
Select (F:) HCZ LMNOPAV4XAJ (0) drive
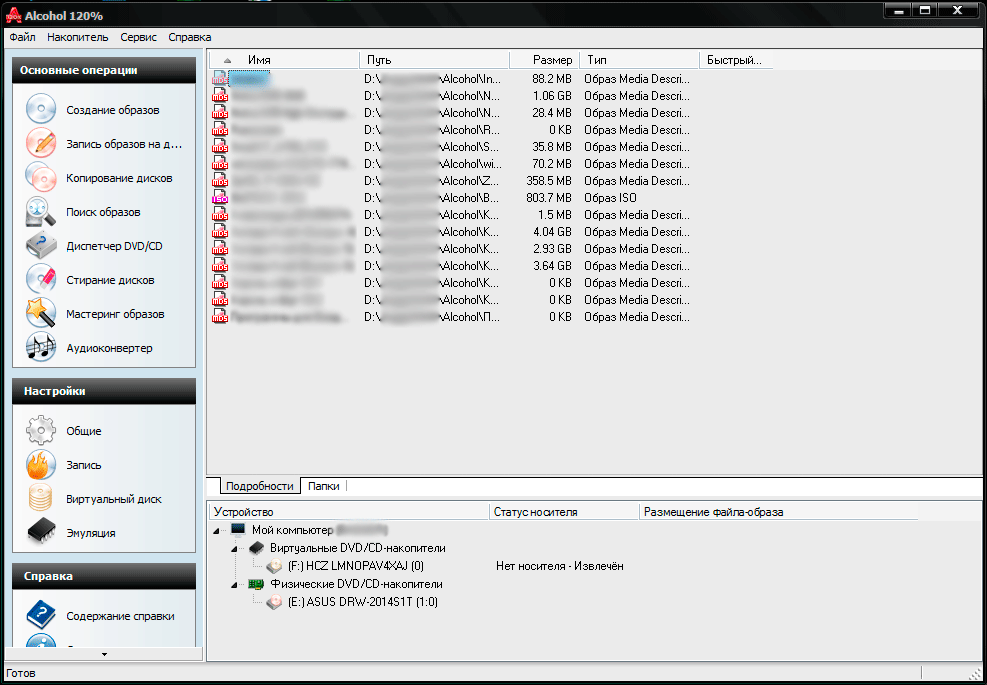(x=355, y=566)
